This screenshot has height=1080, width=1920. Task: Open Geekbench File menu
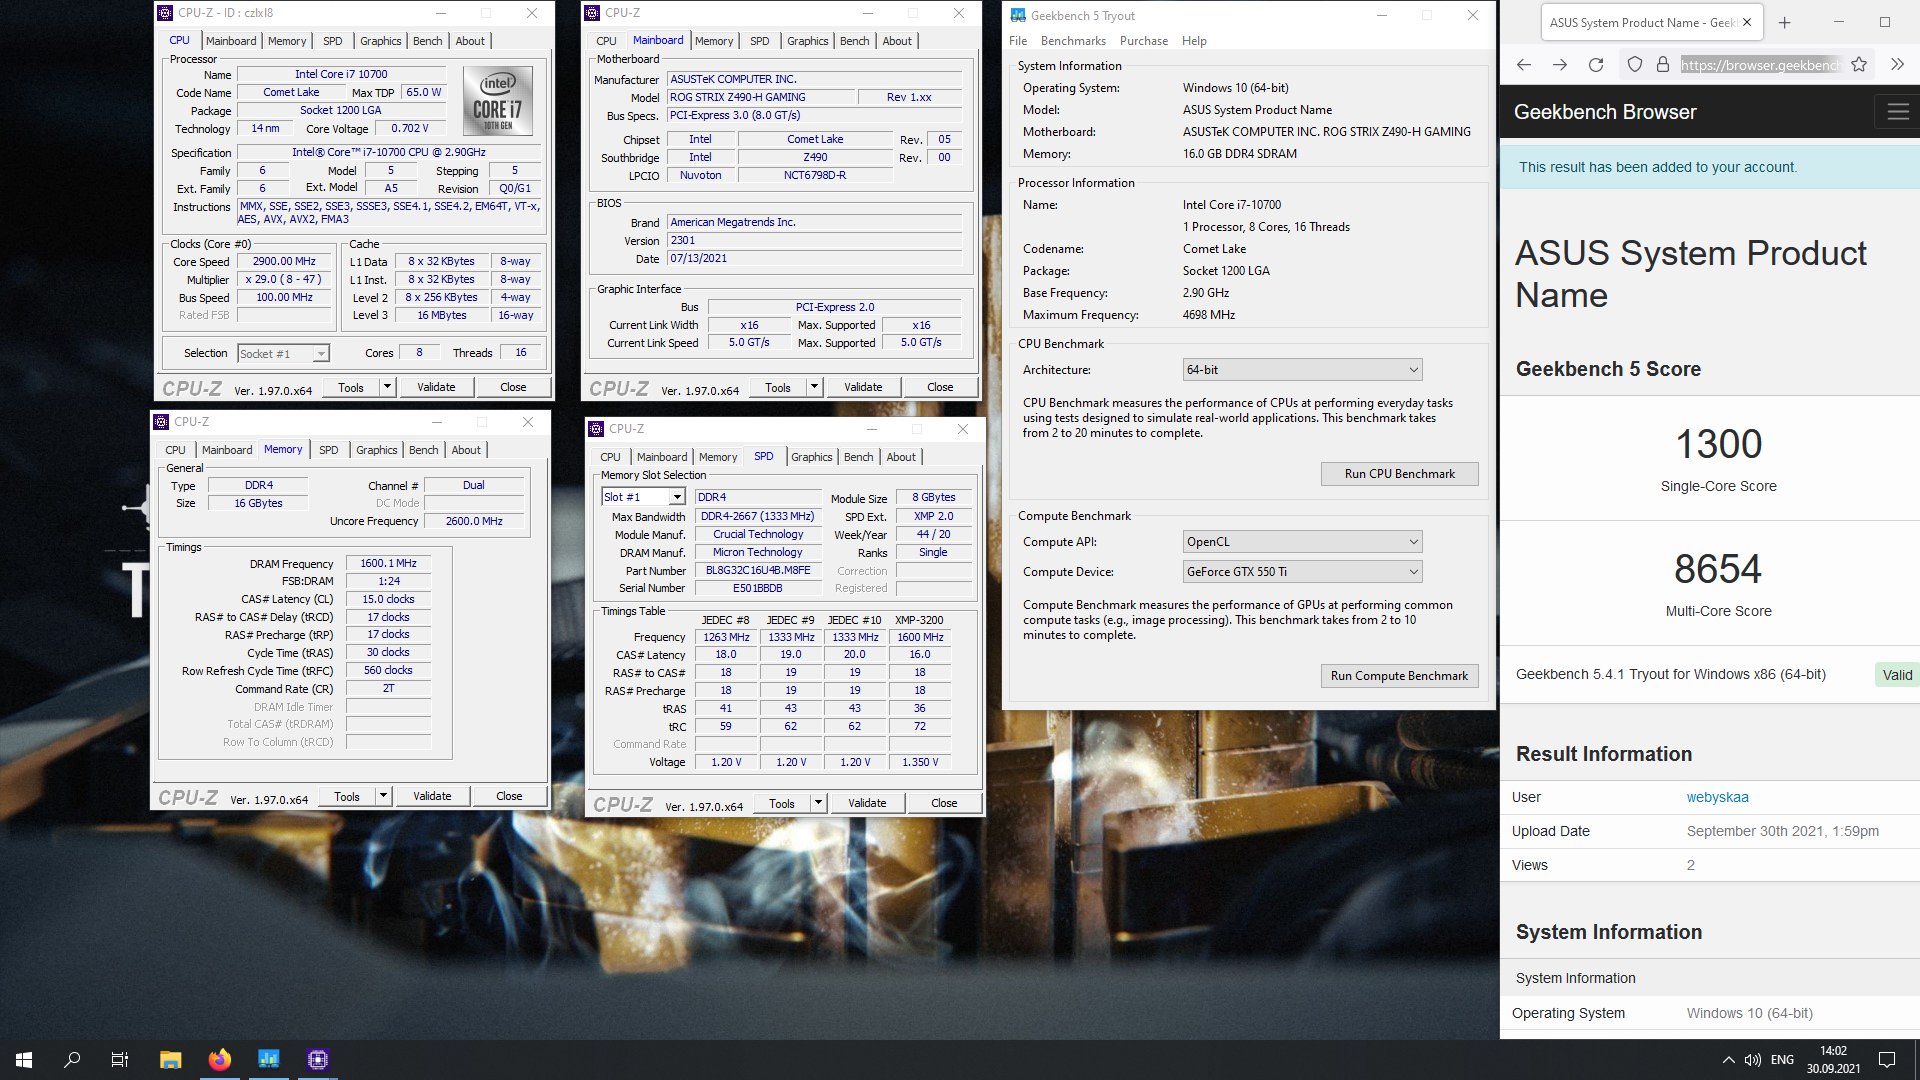point(1018,41)
